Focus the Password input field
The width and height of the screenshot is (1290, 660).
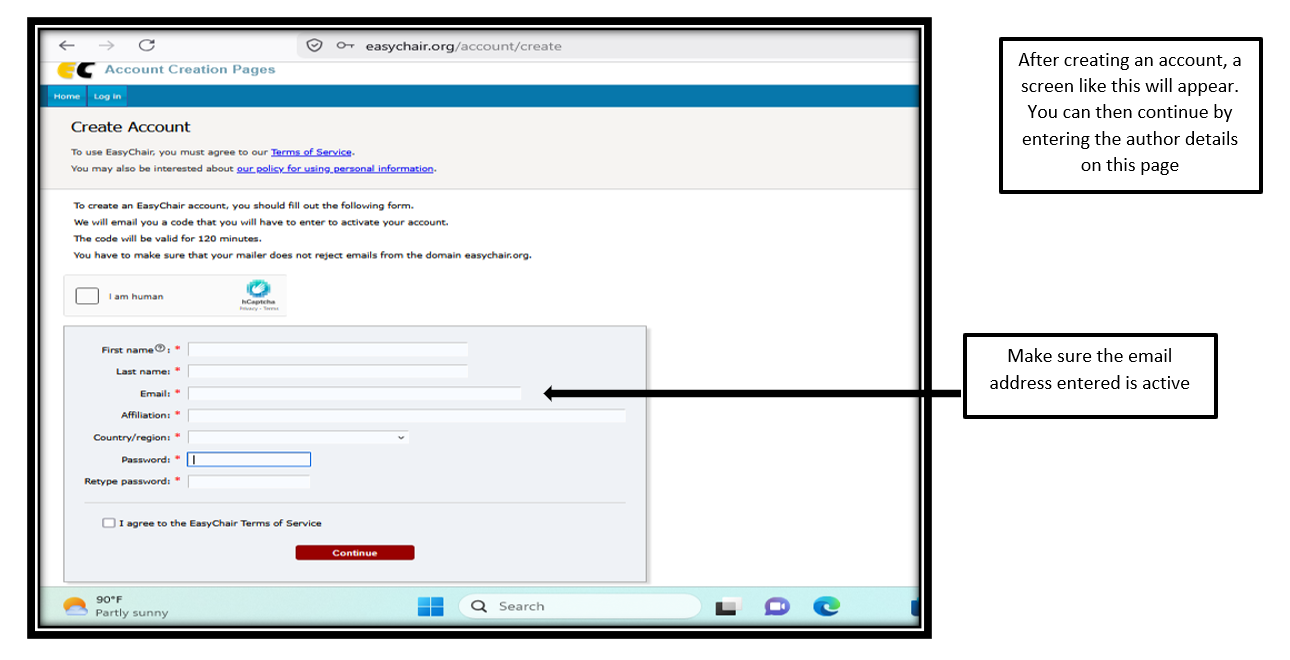tap(249, 459)
